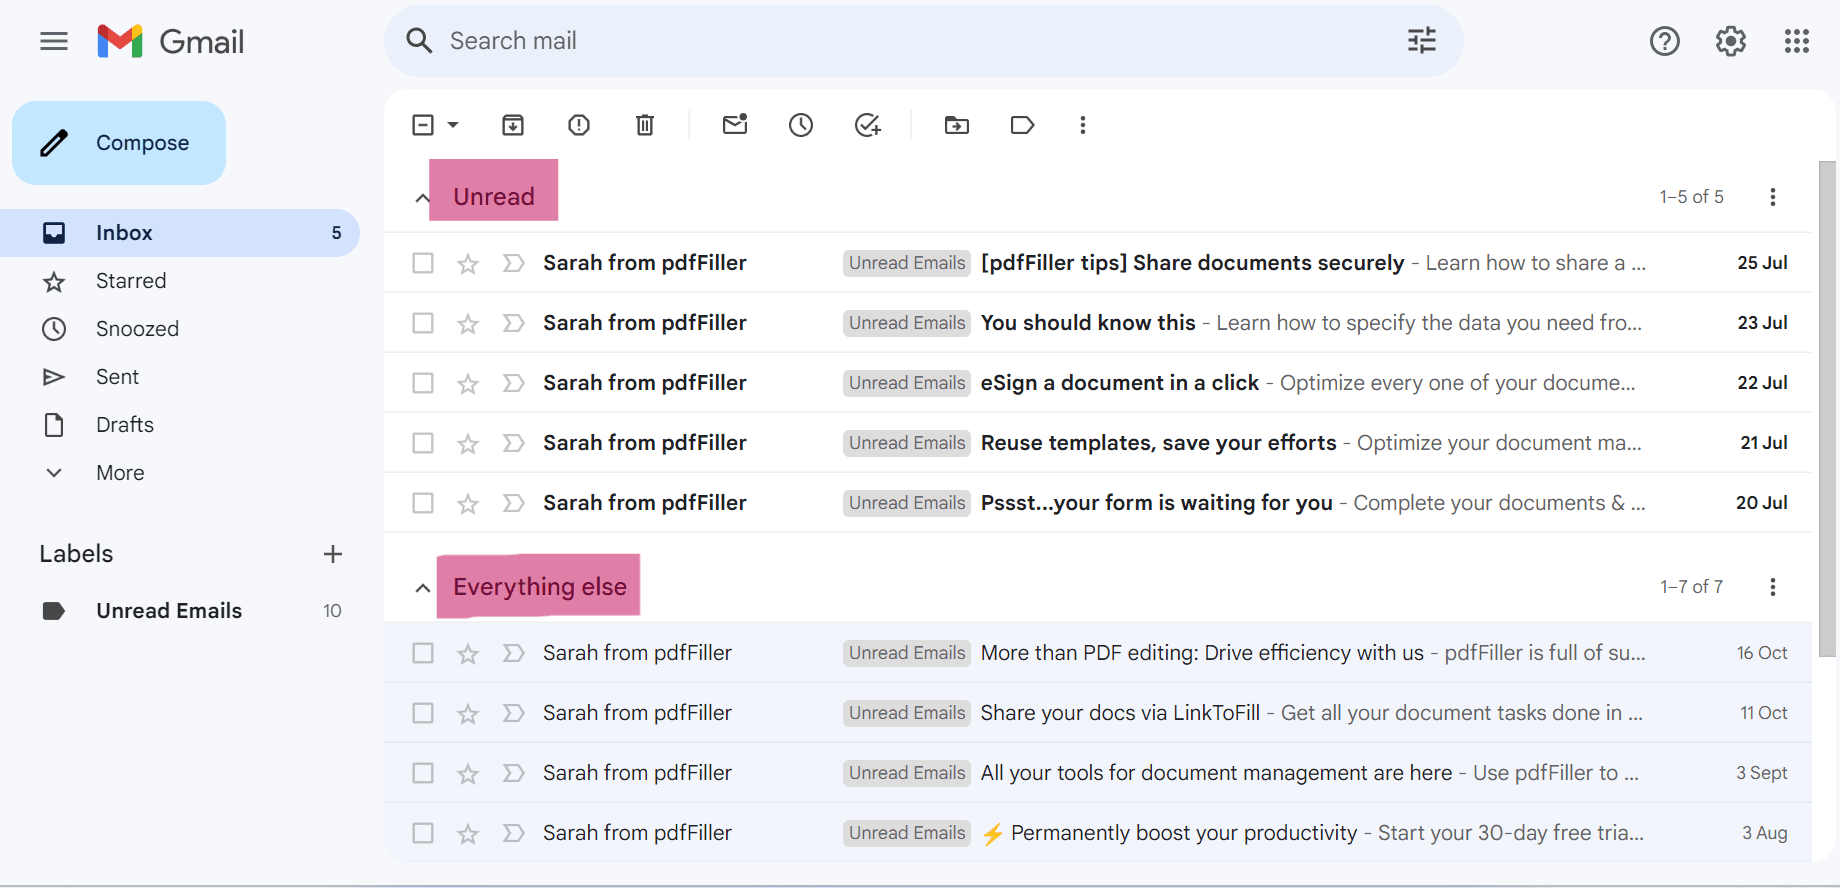Collapse the Everything else section

[x=423, y=588]
